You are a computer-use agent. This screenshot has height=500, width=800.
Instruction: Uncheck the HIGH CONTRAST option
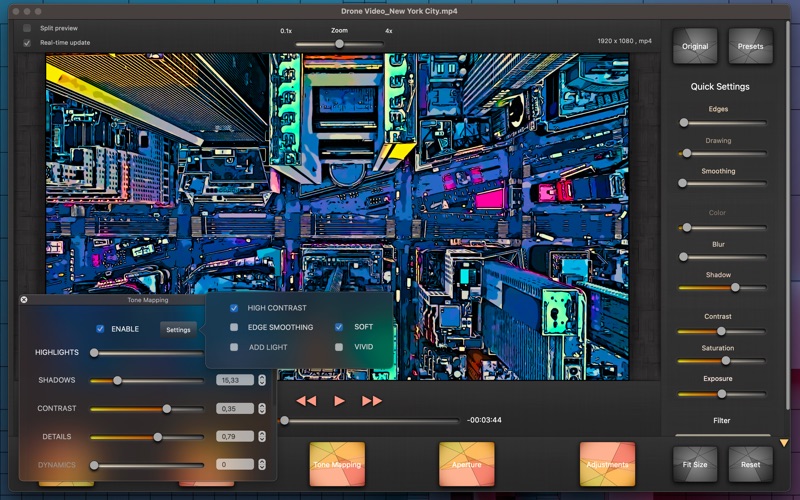coord(234,308)
